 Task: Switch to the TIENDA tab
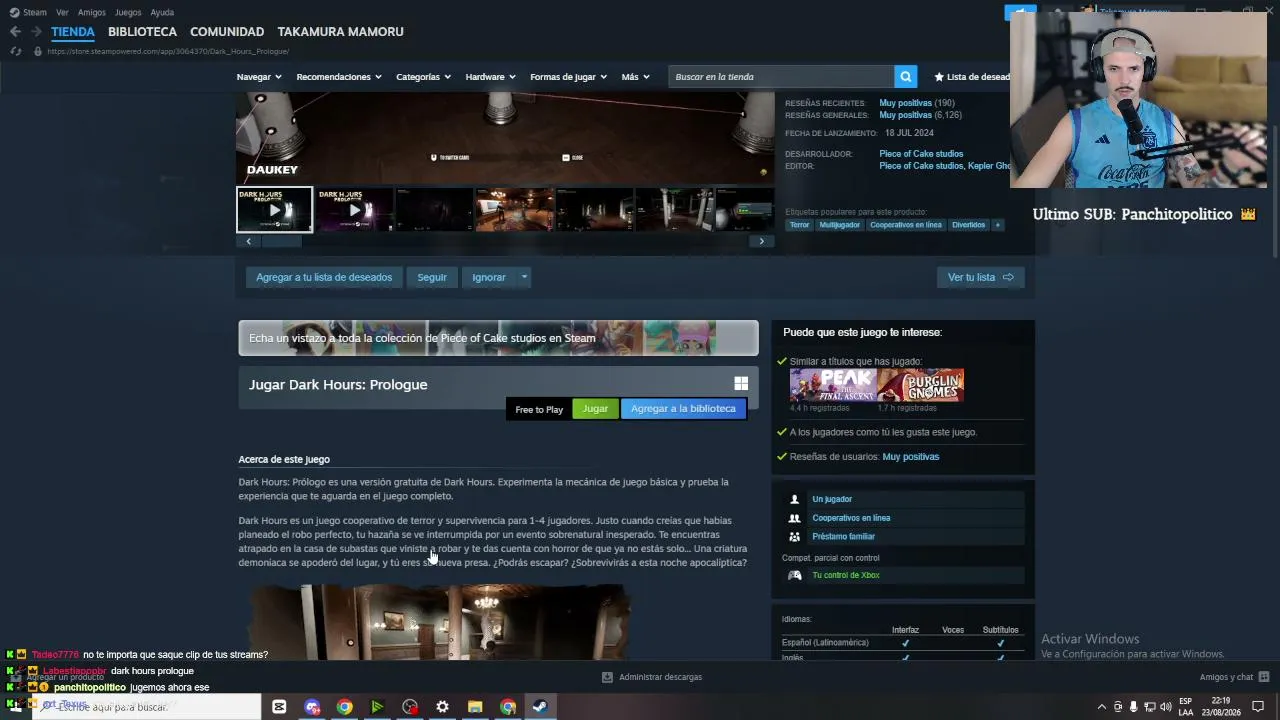pyautogui.click(x=73, y=32)
